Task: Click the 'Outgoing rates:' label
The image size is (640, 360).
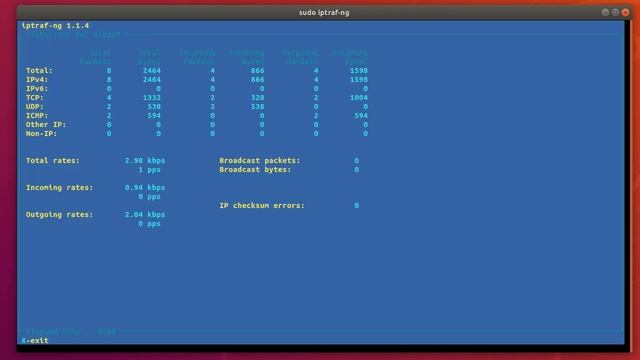Action: [60, 215]
